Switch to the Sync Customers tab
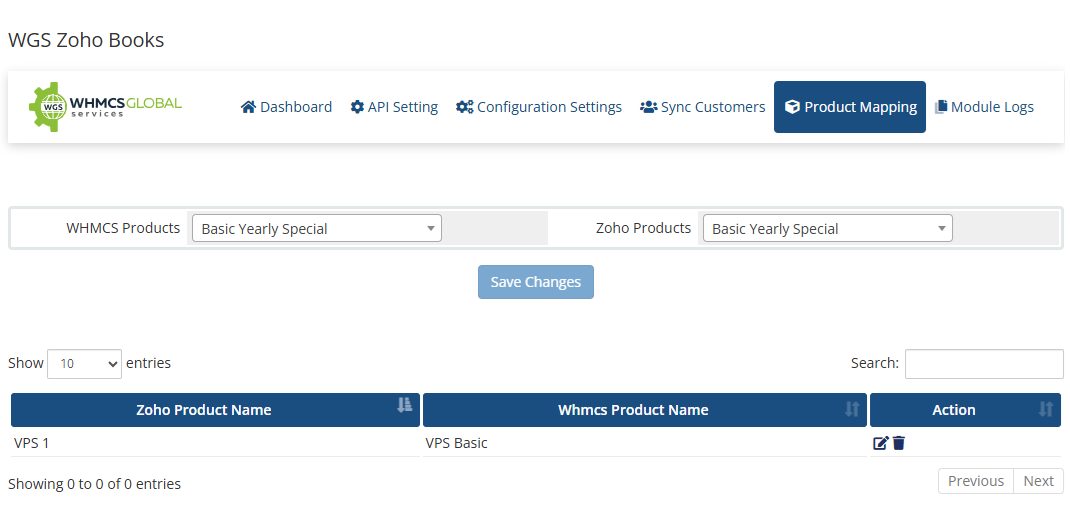Viewport: 1070px width, 511px height. pyautogui.click(x=702, y=107)
